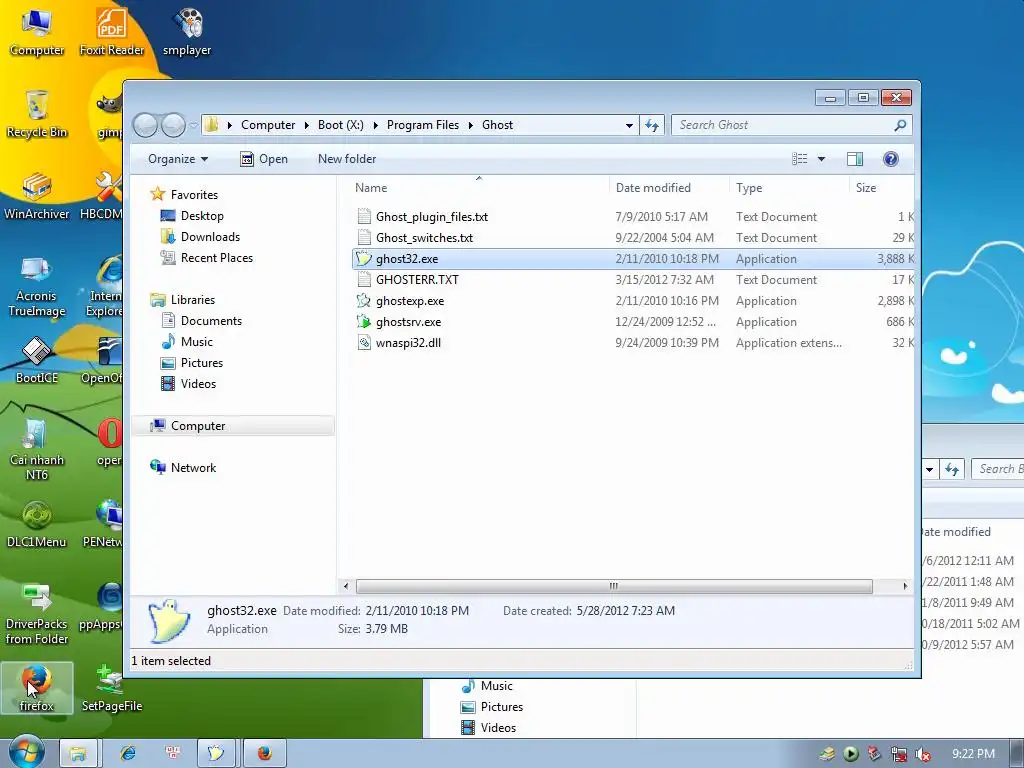1024x768 pixels.
Task: Switch to Firefox on taskbar
Action: coord(264,753)
